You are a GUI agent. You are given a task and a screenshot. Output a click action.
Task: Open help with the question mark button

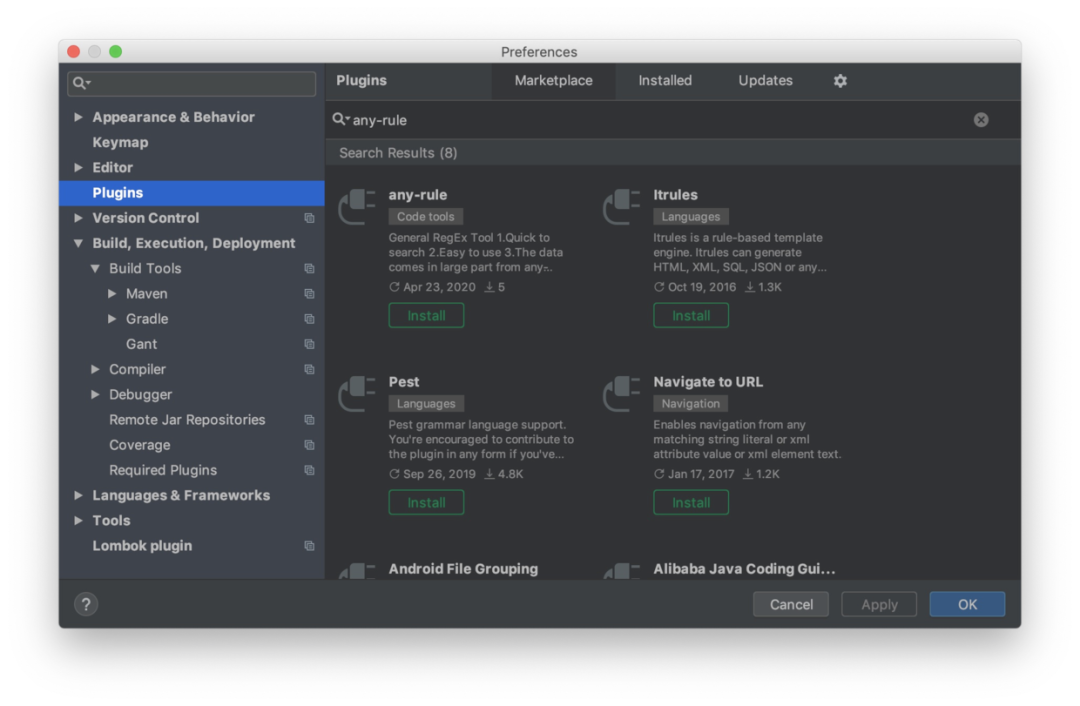pos(86,604)
